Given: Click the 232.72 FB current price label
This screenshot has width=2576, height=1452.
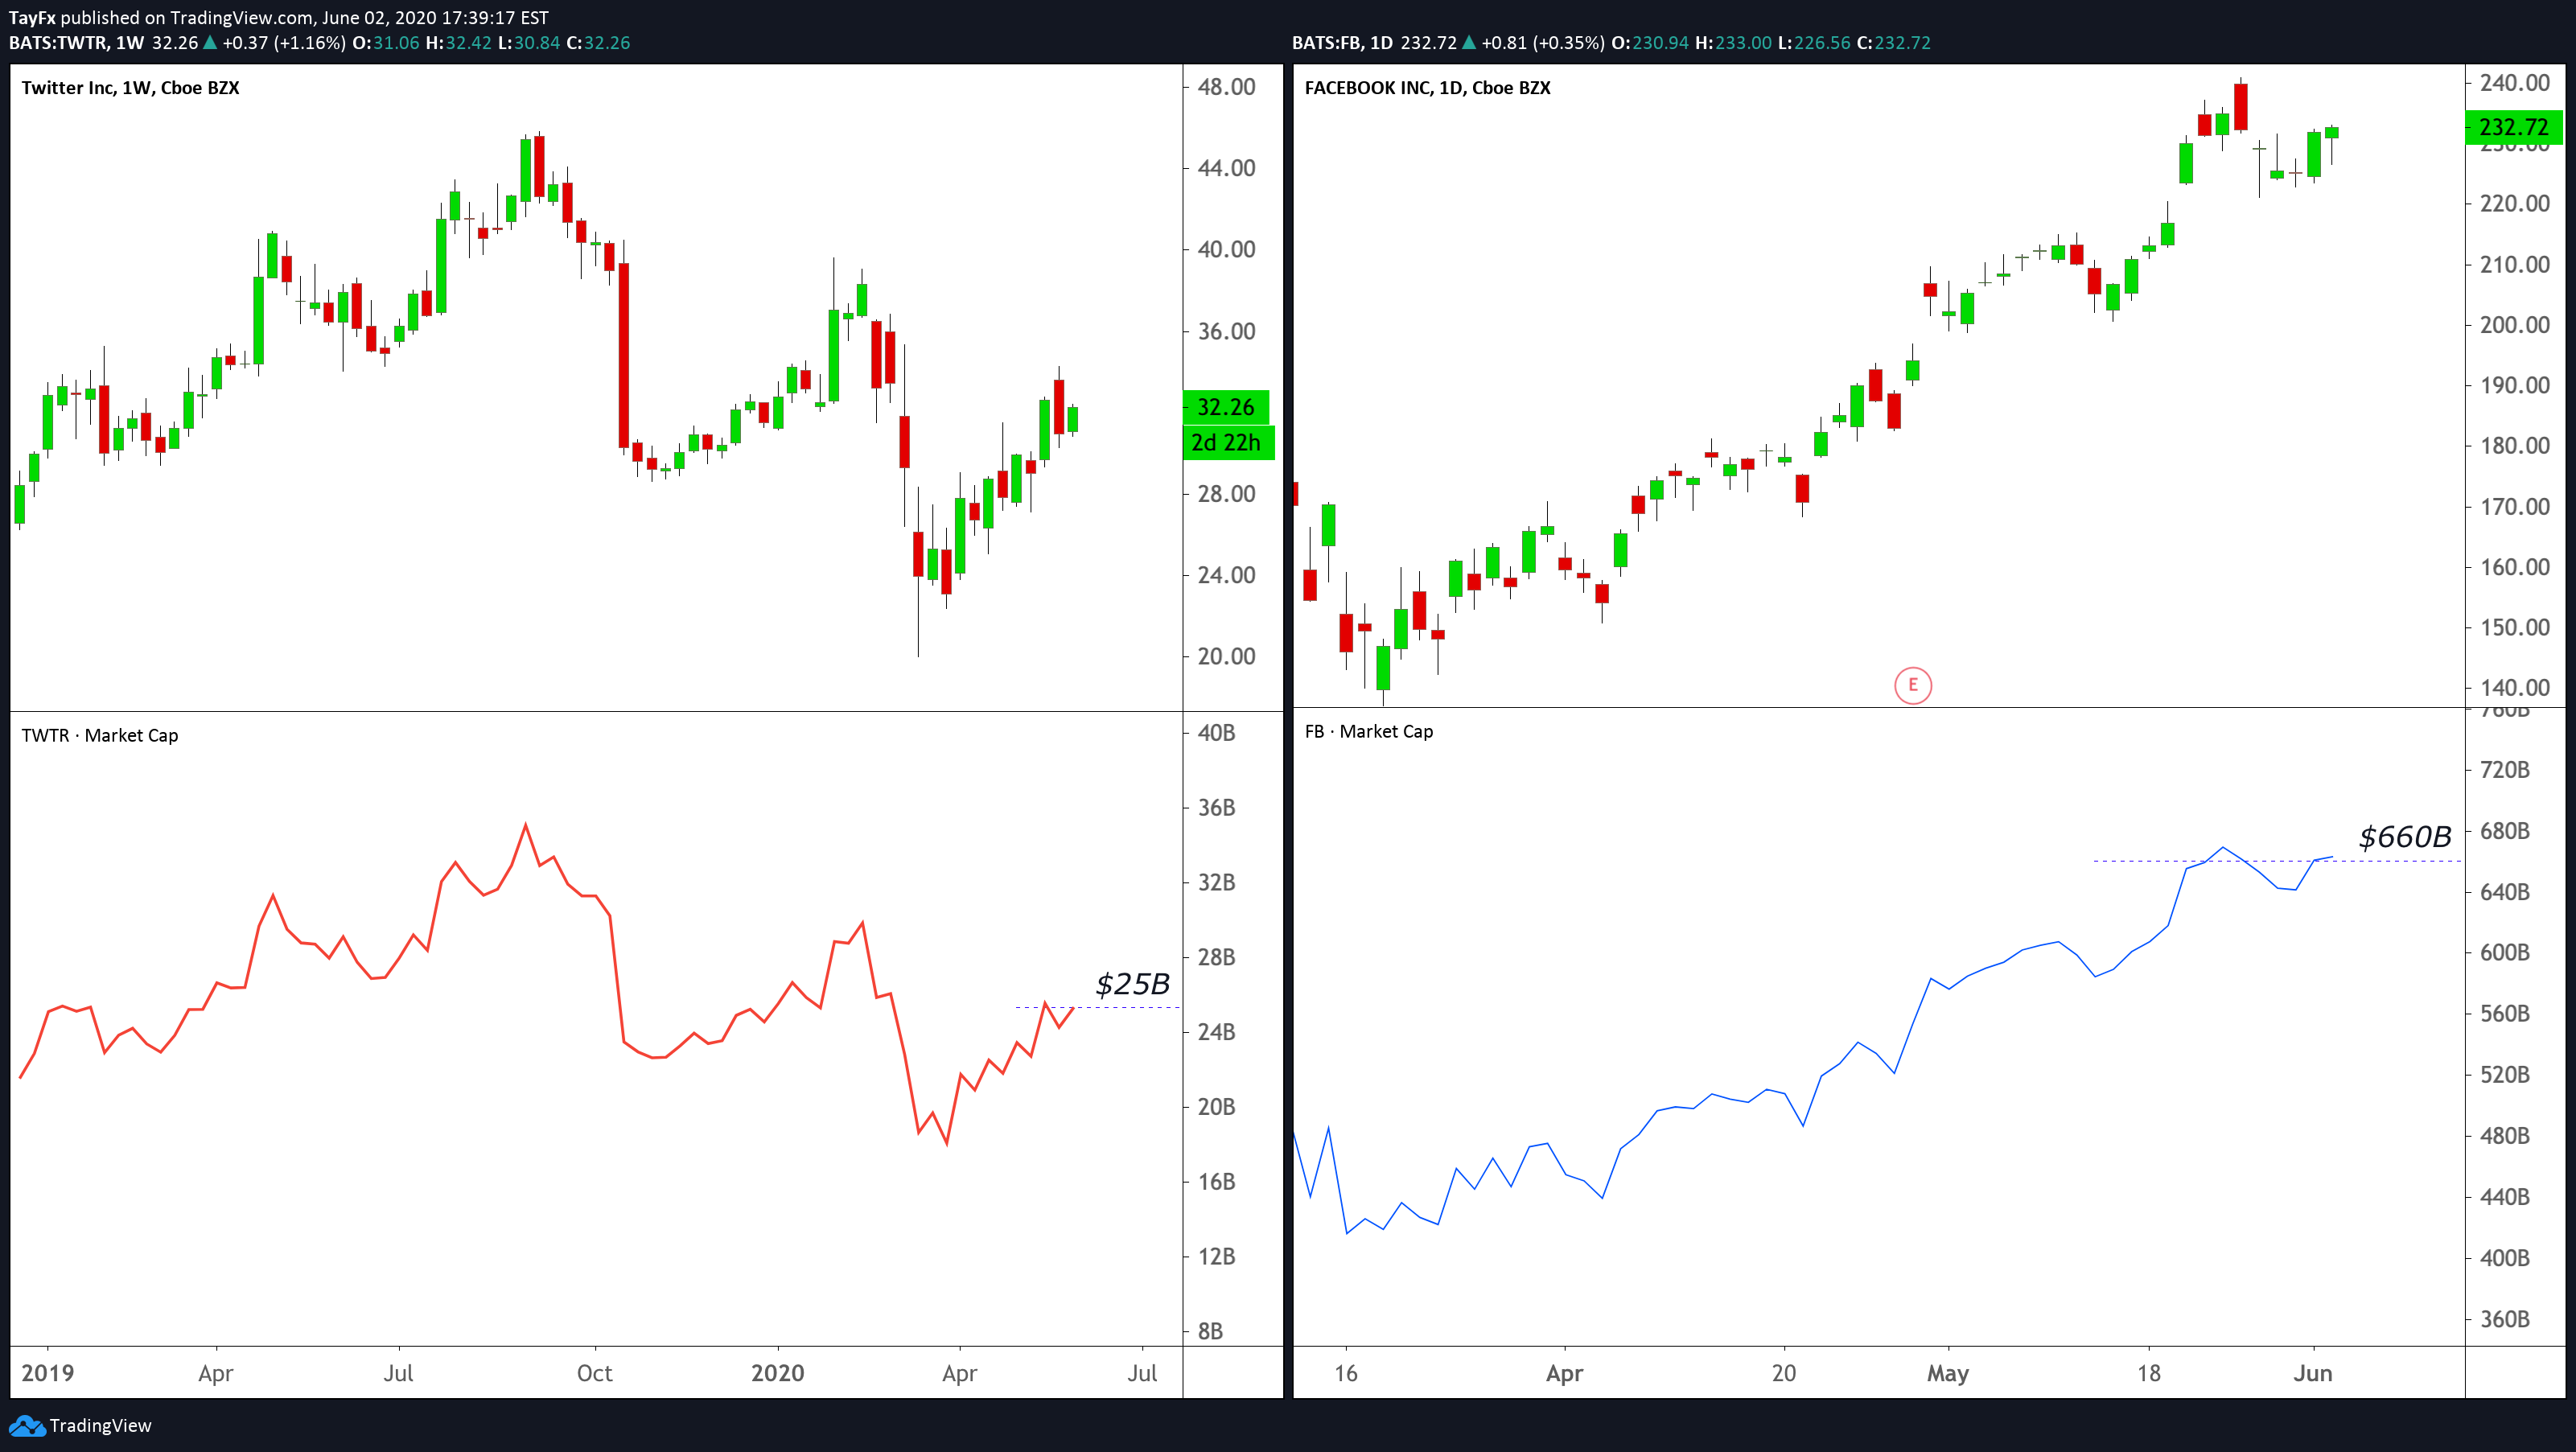Looking at the screenshot, I should 2513,127.
